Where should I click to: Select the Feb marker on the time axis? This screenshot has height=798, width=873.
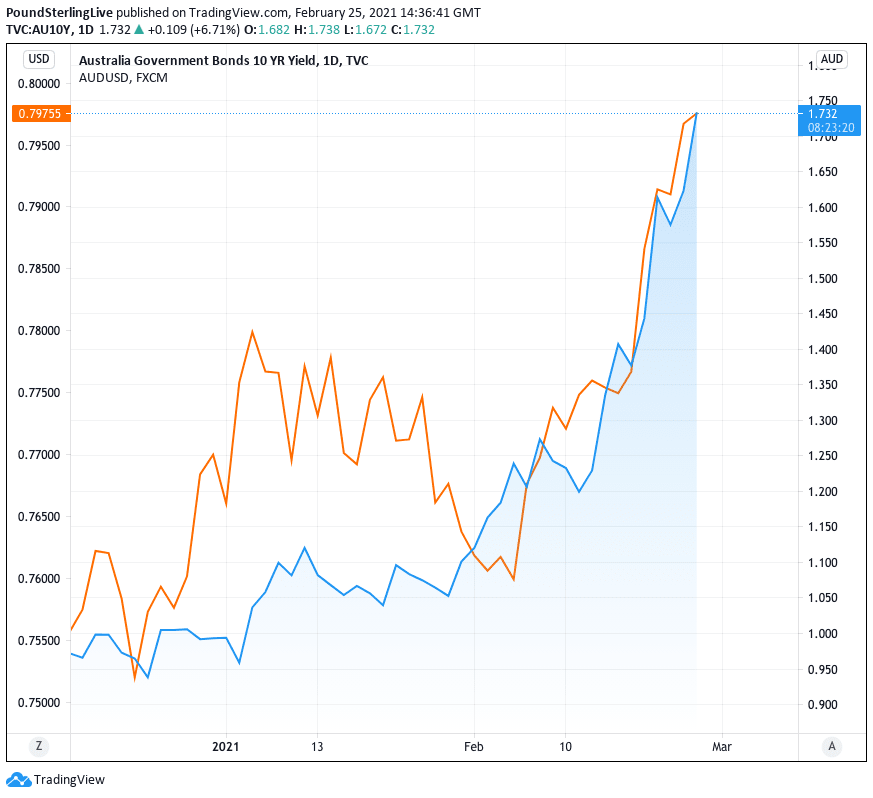pyautogui.click(x=474, y=746)
